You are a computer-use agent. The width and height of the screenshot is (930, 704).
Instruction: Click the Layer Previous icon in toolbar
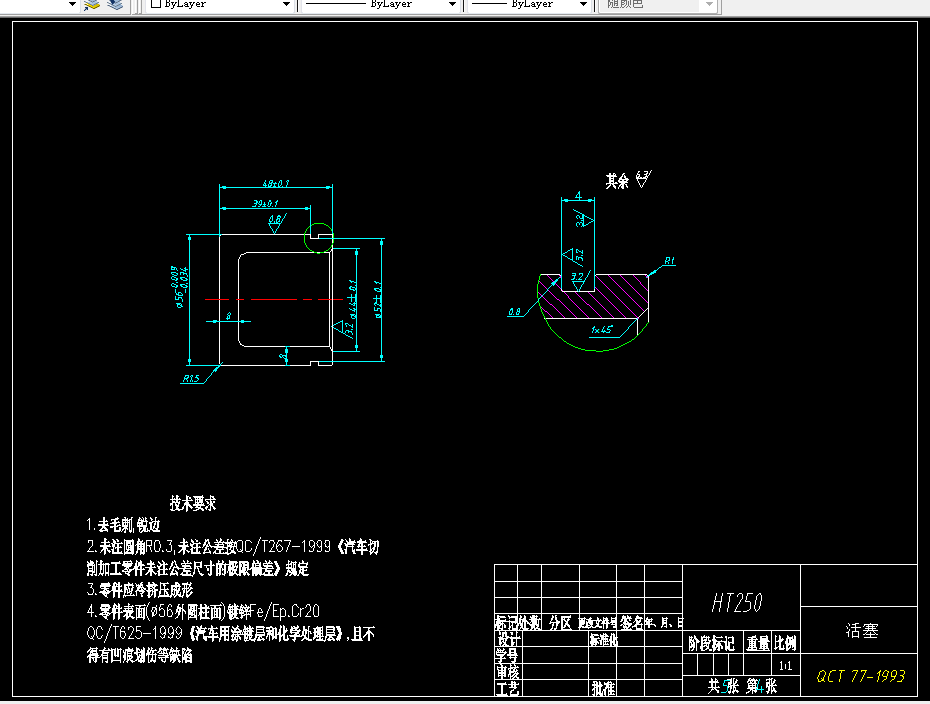click(x=115, y=5)
